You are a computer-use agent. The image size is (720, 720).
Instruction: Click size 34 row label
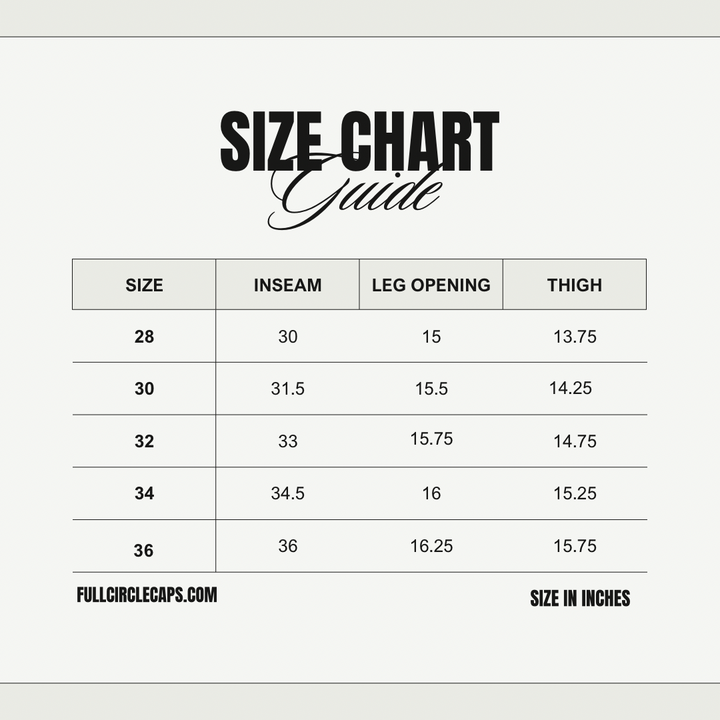coord(144,493)
